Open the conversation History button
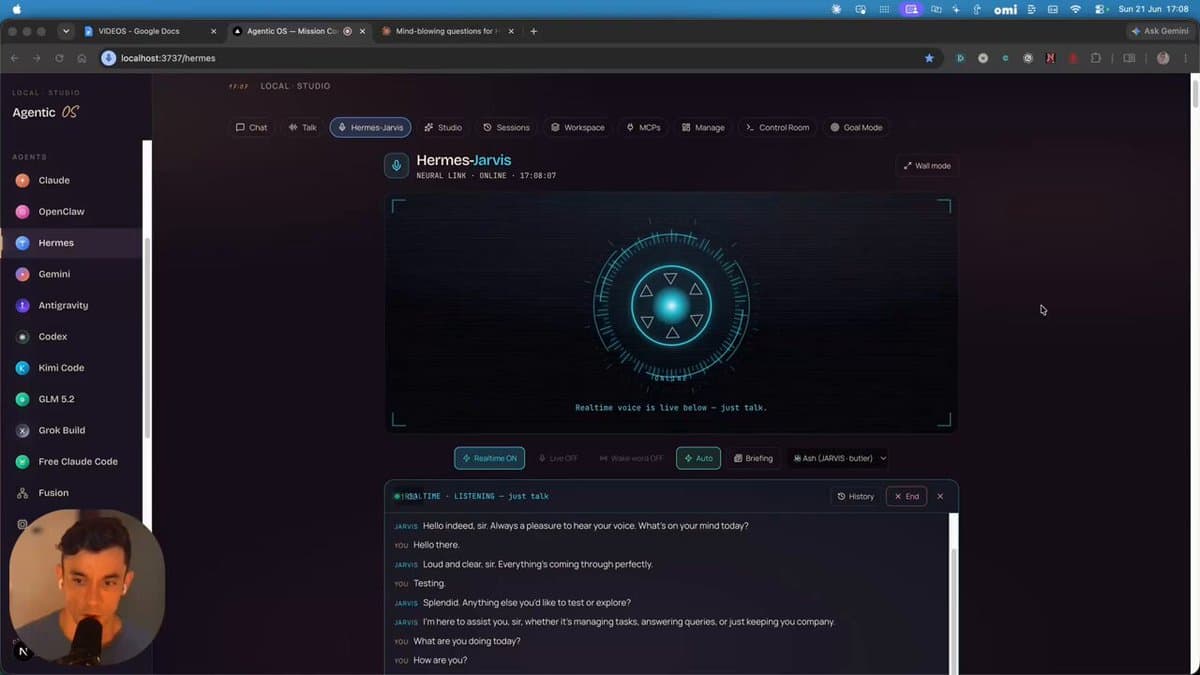Viewport: 1200px width, 675px height. tap(855, 496)
